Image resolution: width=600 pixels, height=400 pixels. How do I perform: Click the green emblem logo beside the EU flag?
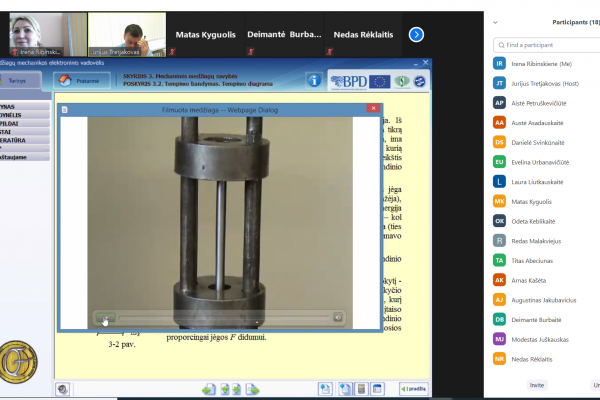[402, 82]
